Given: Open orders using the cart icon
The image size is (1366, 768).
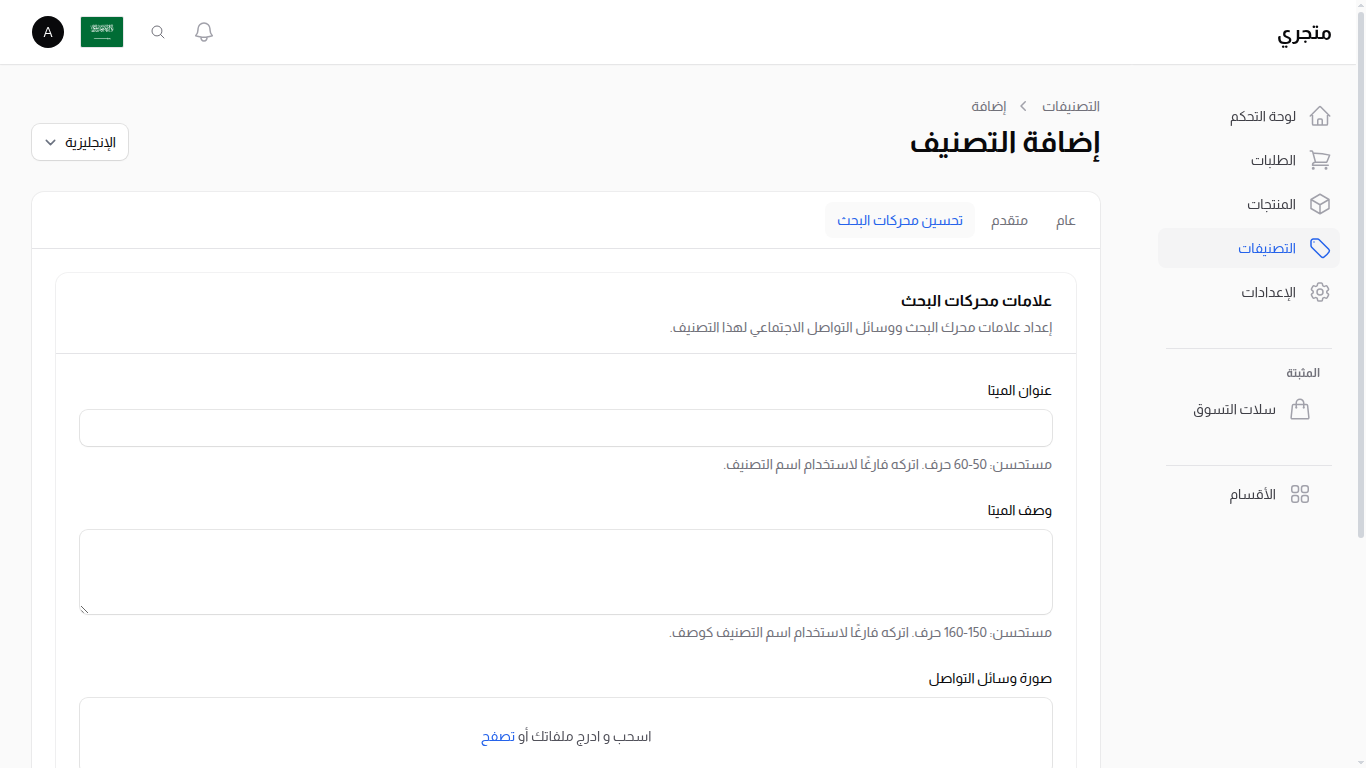Looking at the screenshot, I should pyautogui.click(x=1320, y=160).
